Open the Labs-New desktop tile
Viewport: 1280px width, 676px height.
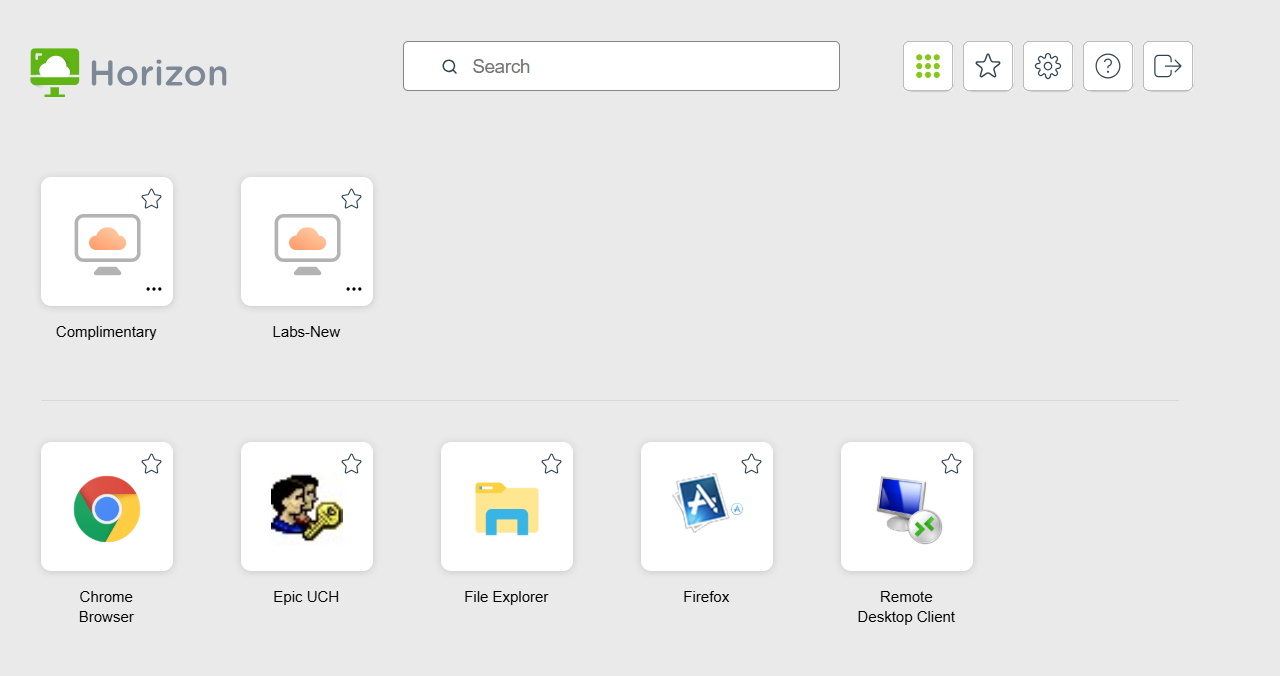(x=307, y=242)
